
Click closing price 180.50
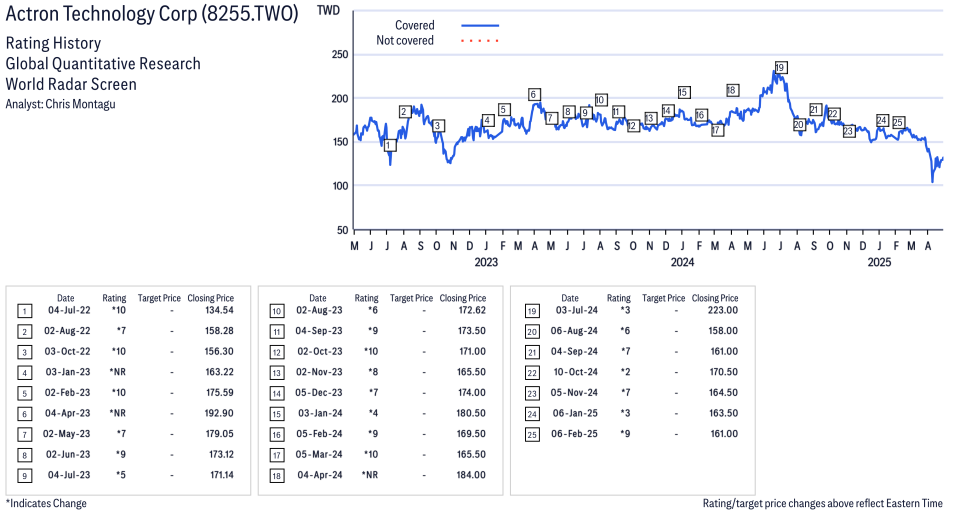472,413
